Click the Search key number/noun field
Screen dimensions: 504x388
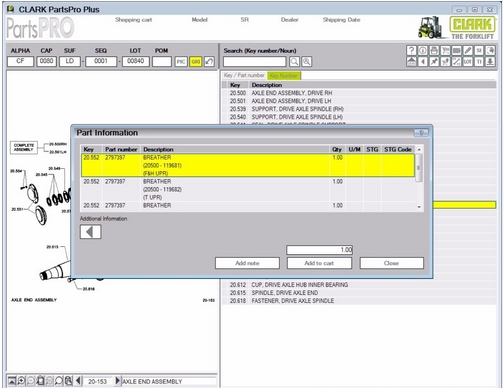pos(255,62)
